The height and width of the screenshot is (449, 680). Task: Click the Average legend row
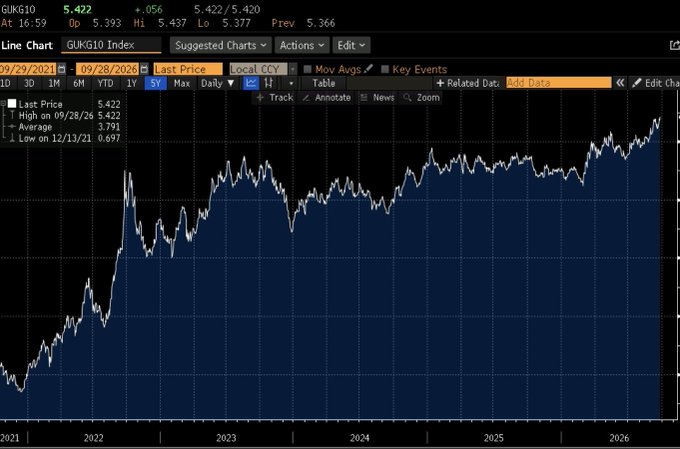point(64,127)
